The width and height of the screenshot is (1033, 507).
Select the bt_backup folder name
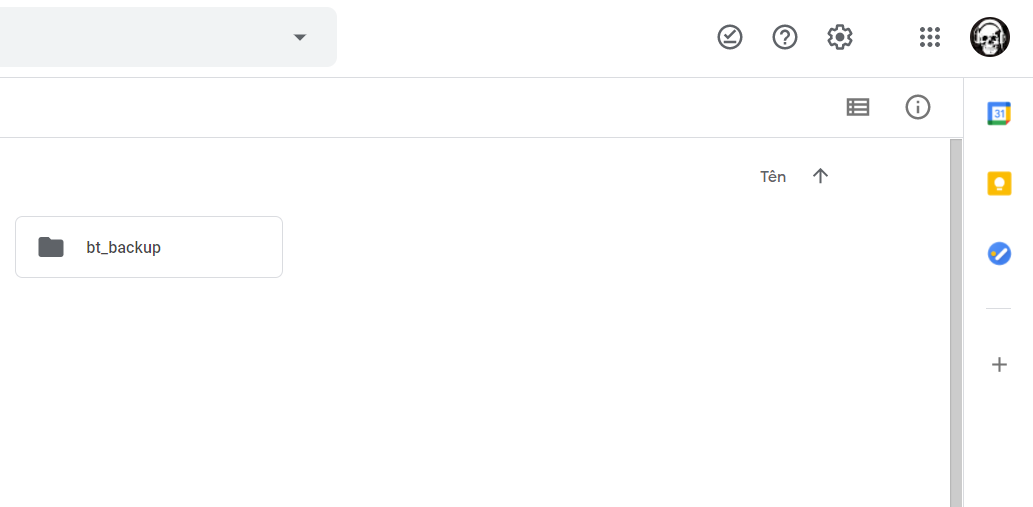tap(123, 247)
